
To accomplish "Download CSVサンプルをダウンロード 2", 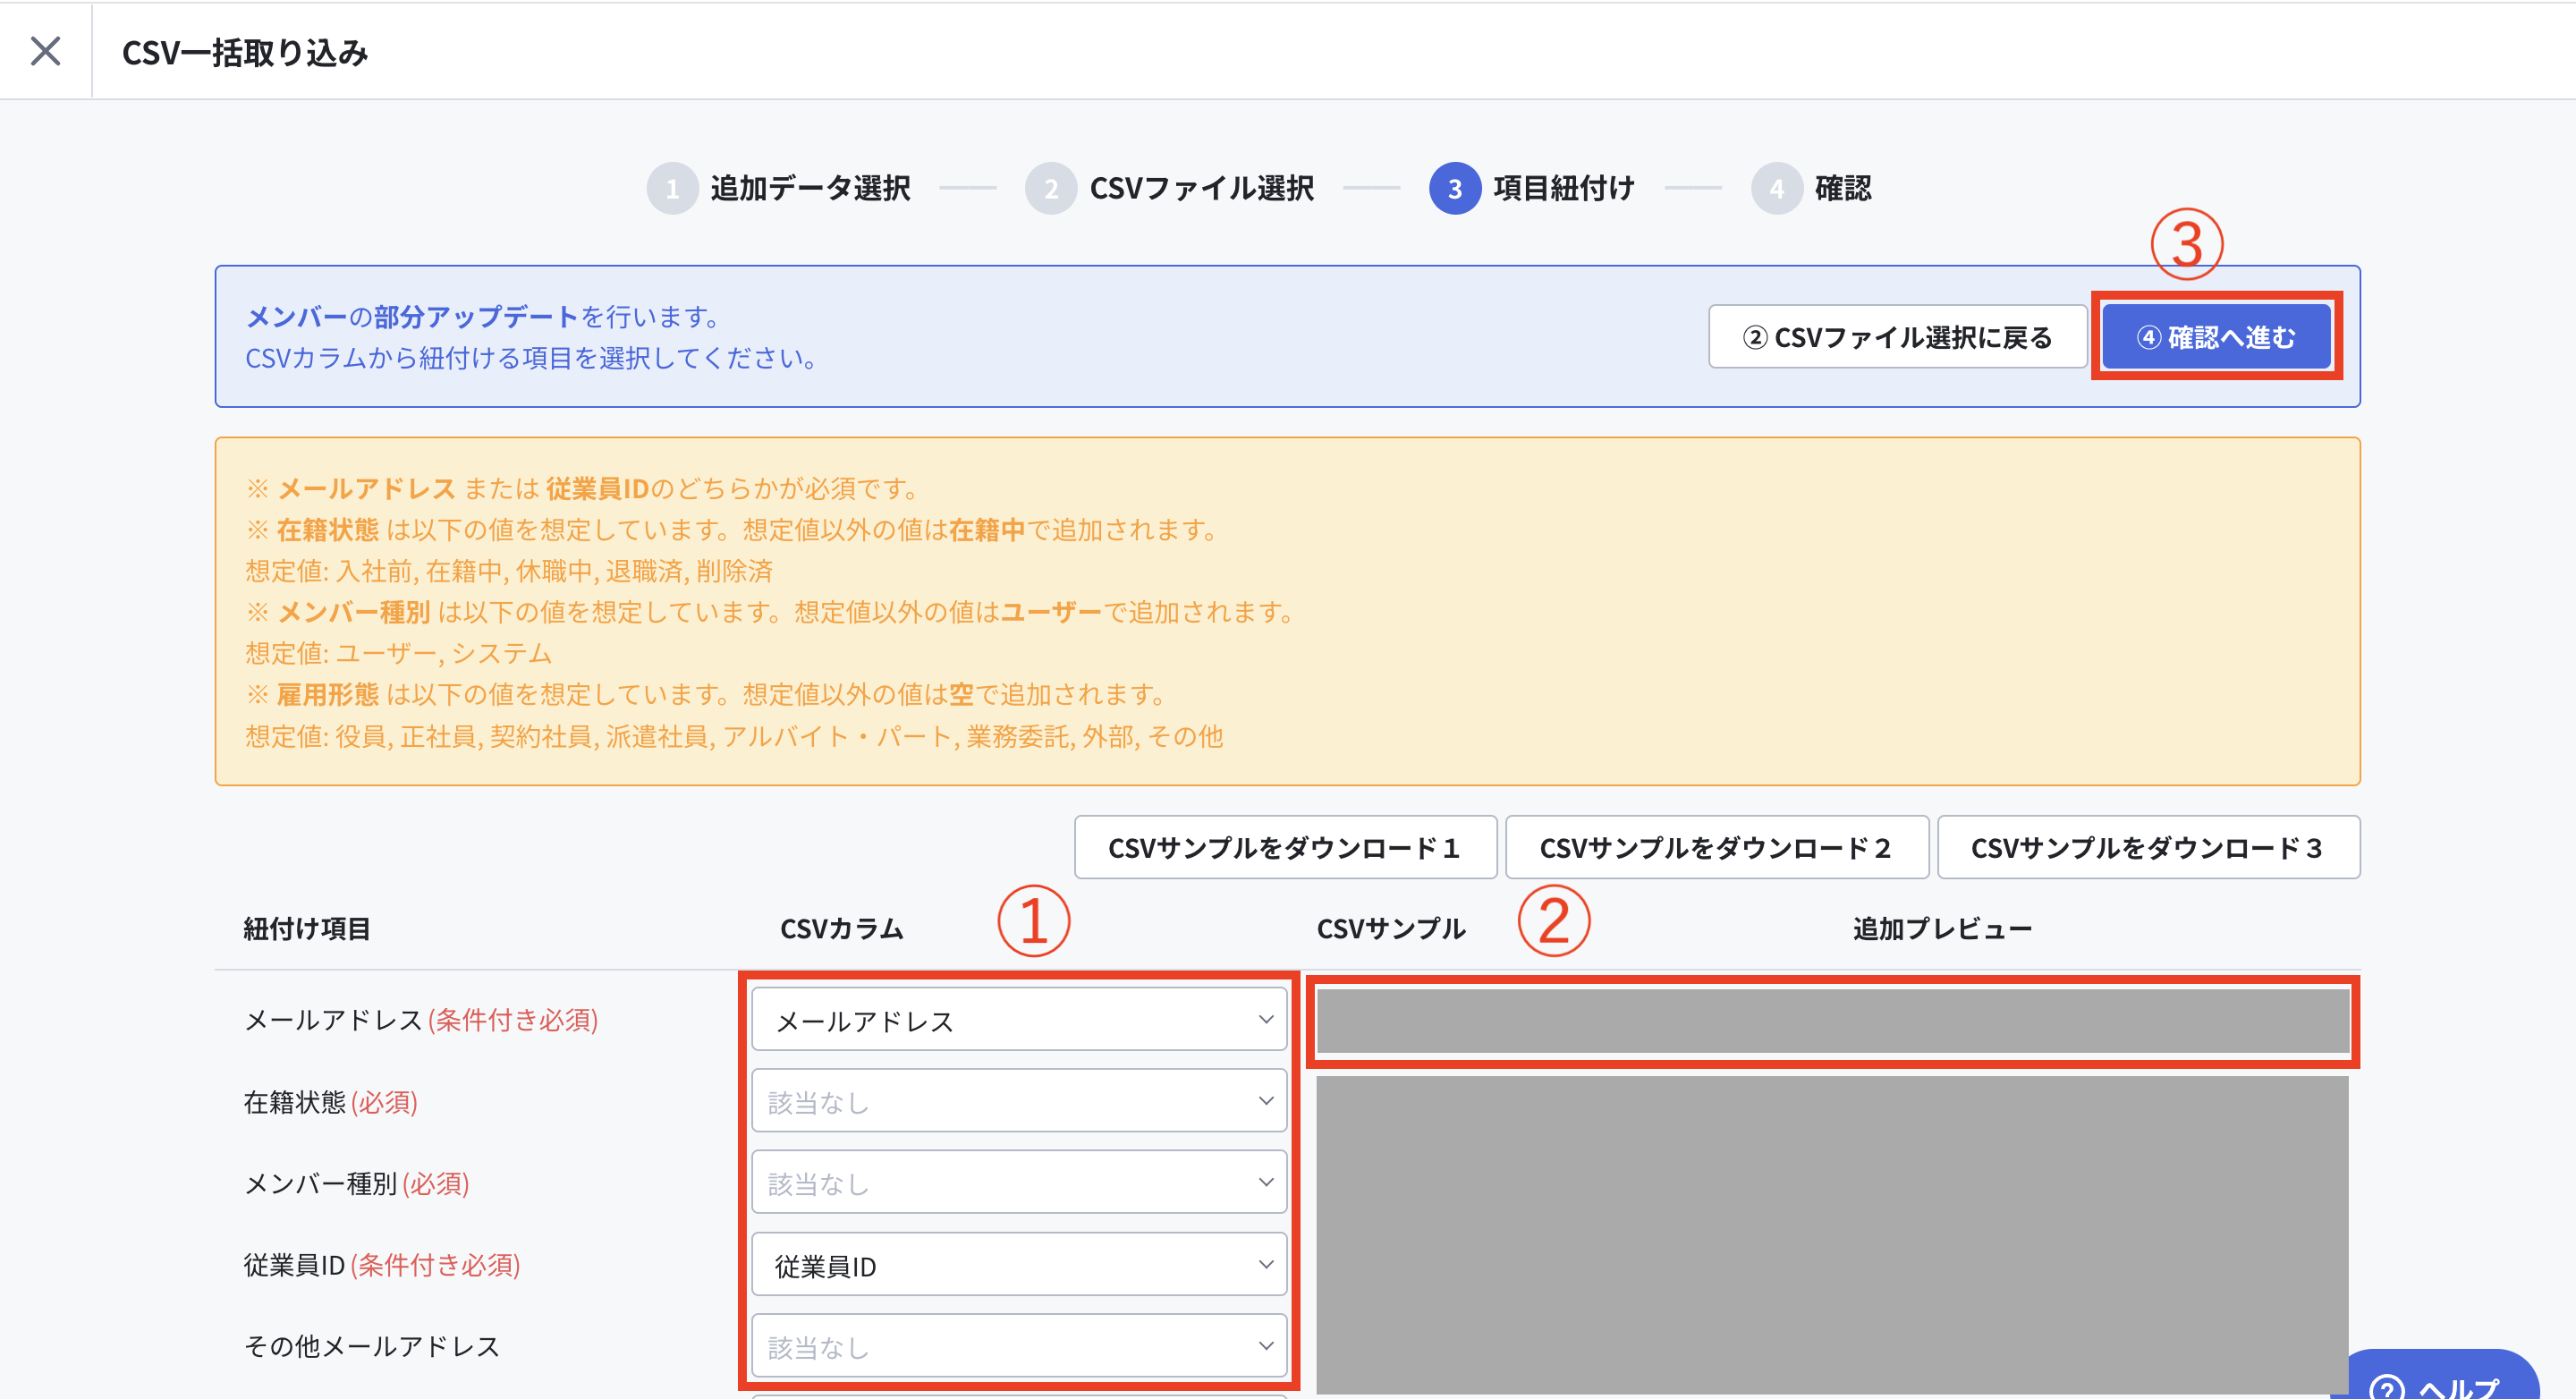I will (1716, 847).
